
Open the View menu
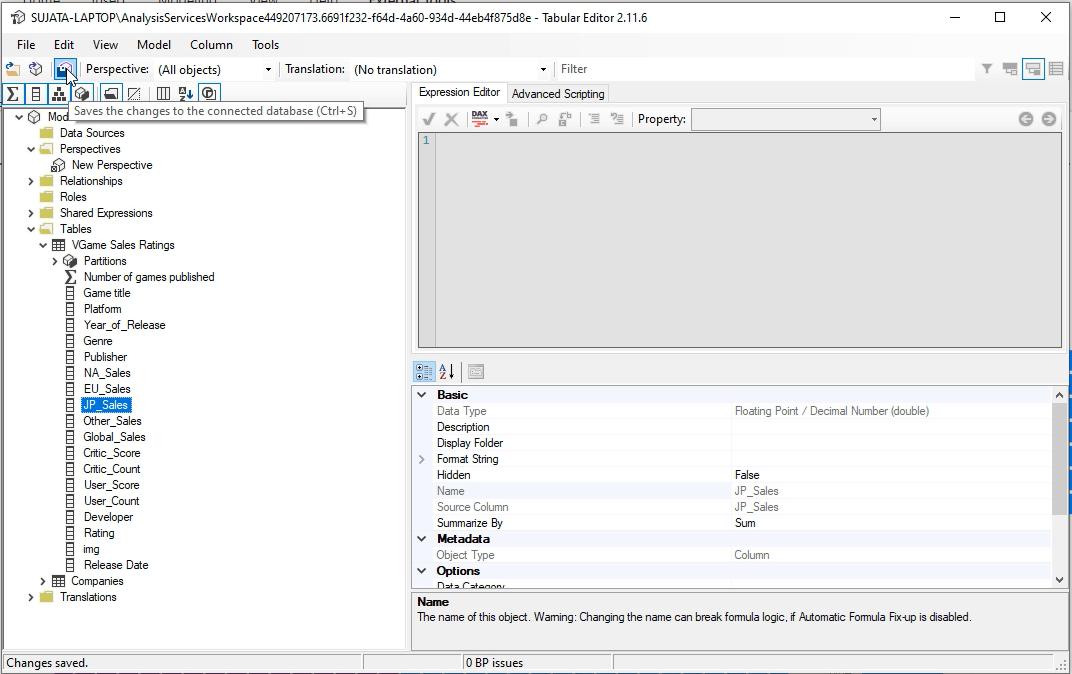point(105,45)
